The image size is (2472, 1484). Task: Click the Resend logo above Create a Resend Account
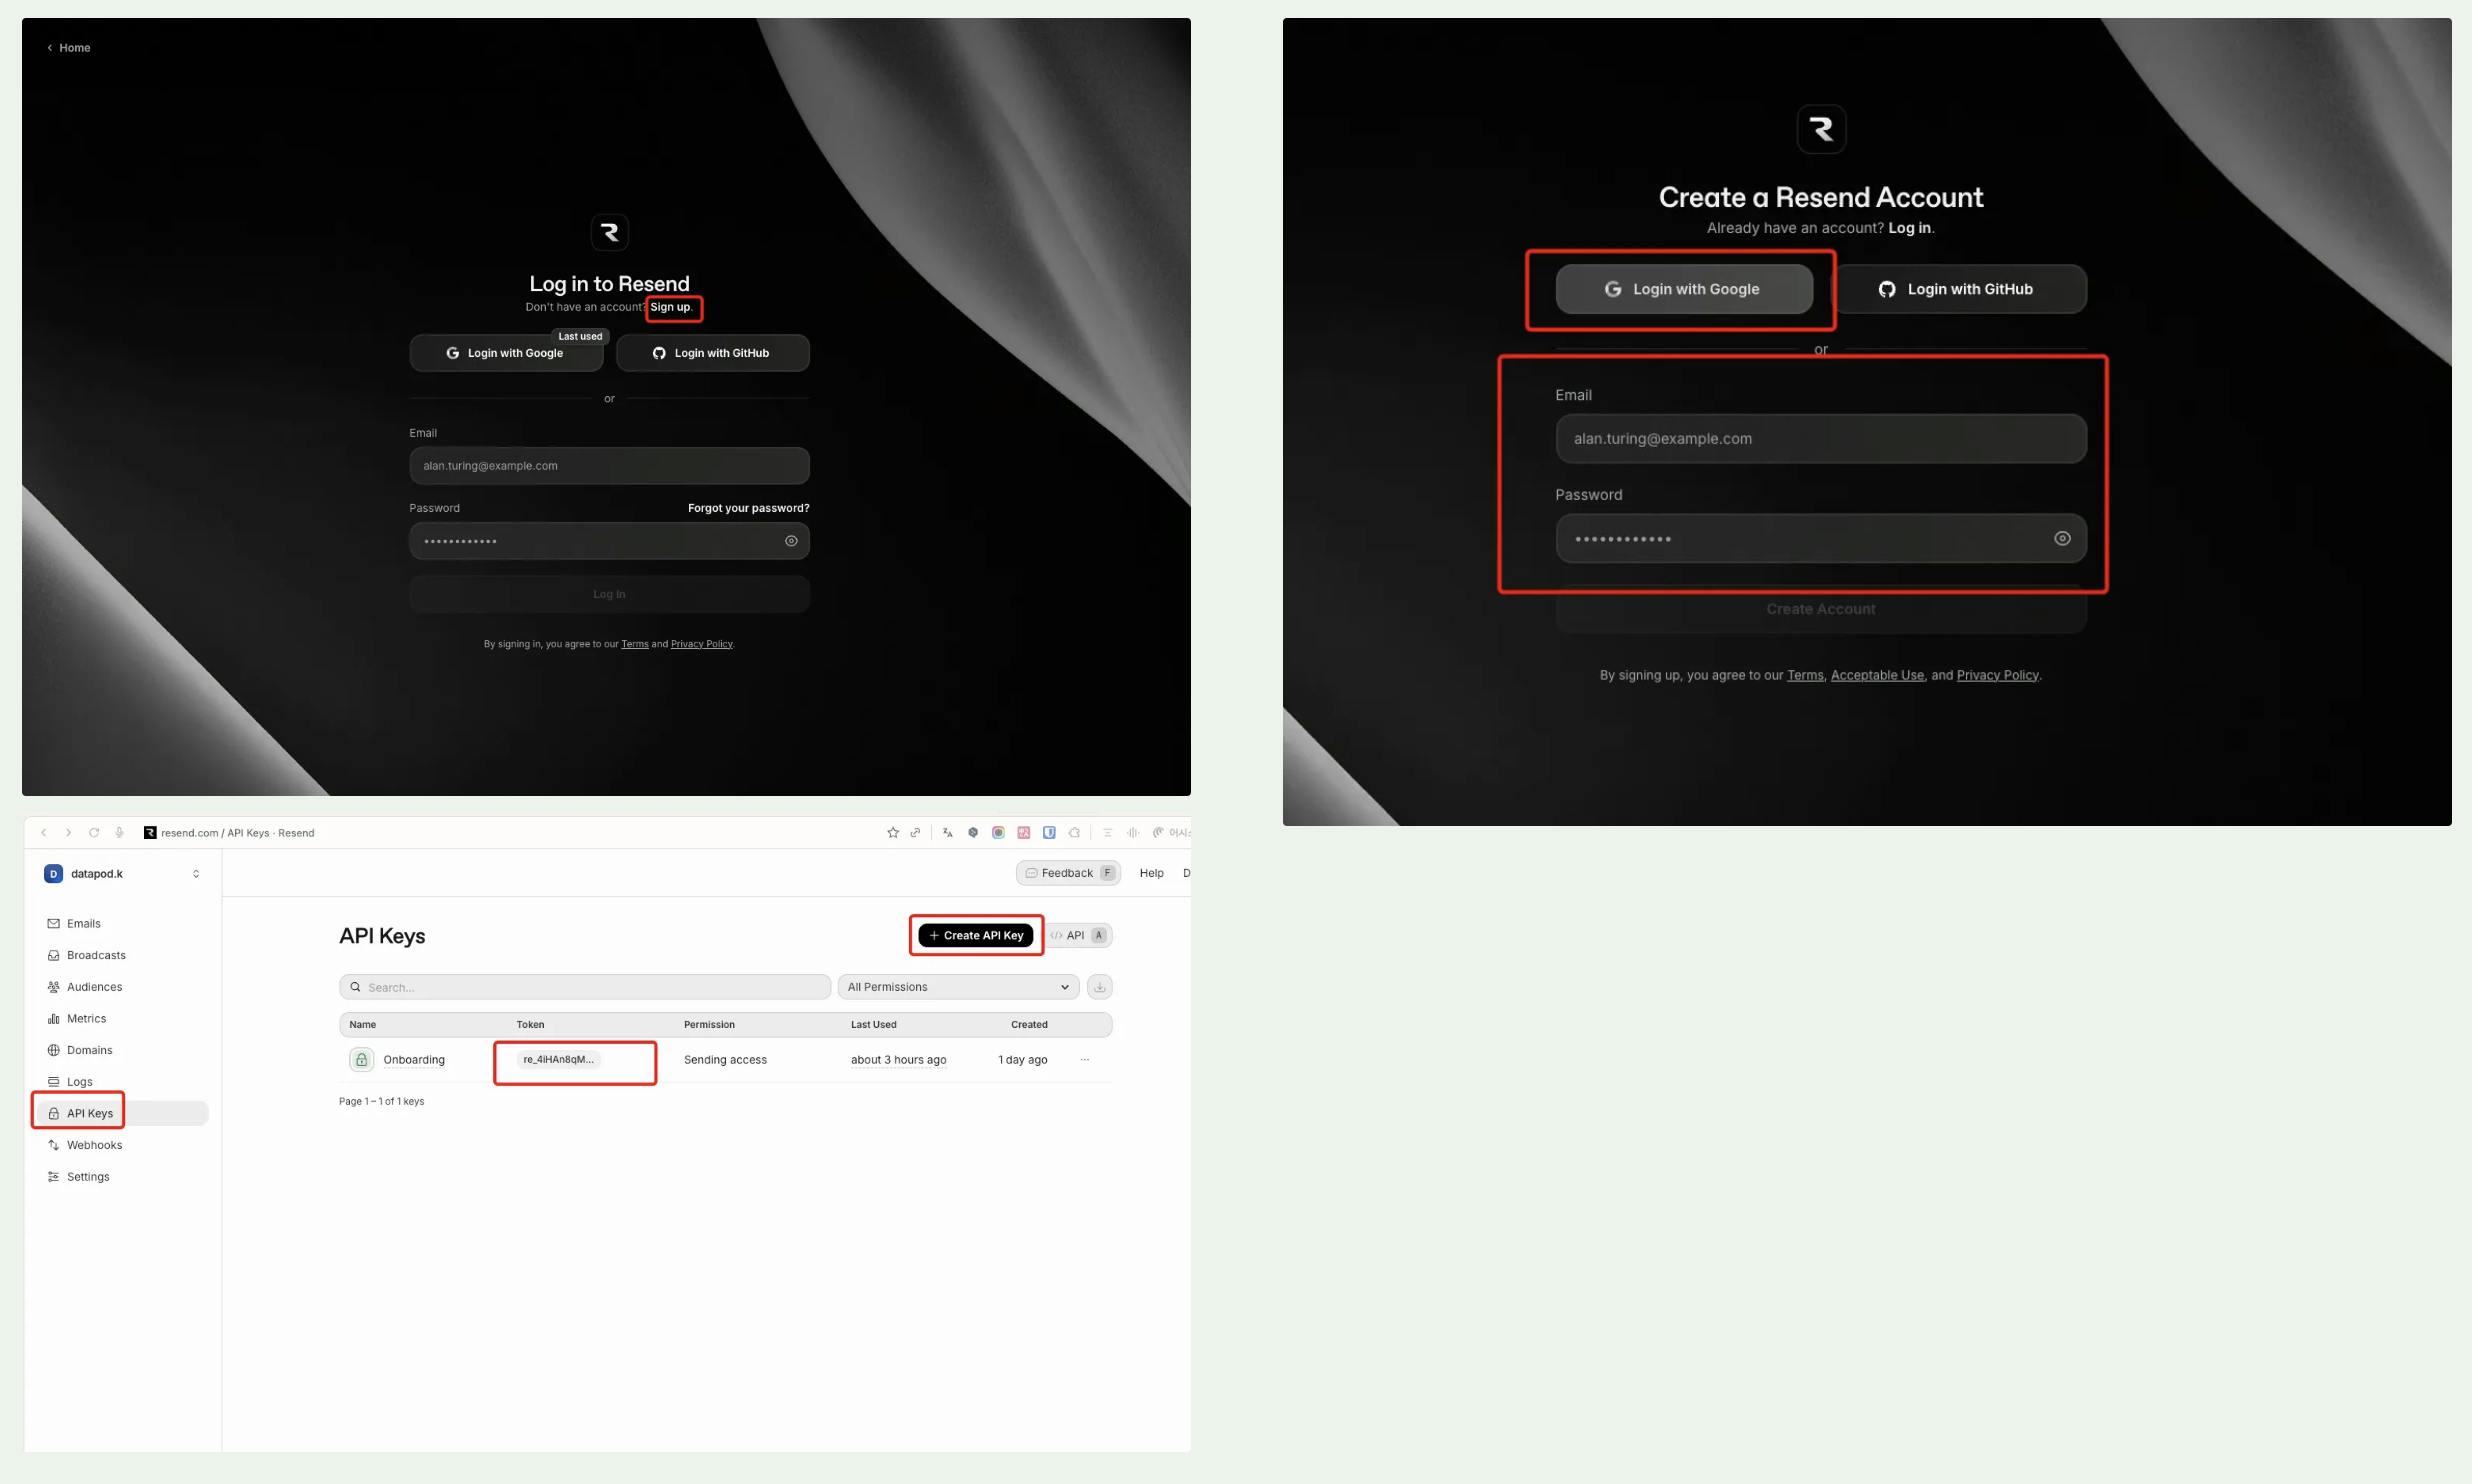tap(1820, 129)
